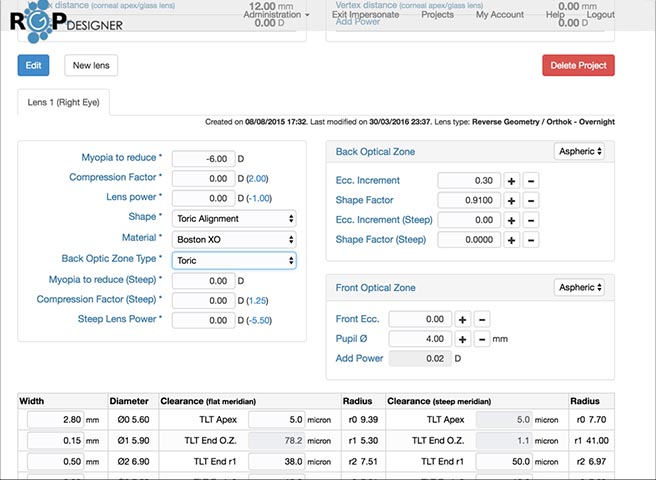Click the New lens button
Viewport: 656px width, 480px height.
[92, 66]
